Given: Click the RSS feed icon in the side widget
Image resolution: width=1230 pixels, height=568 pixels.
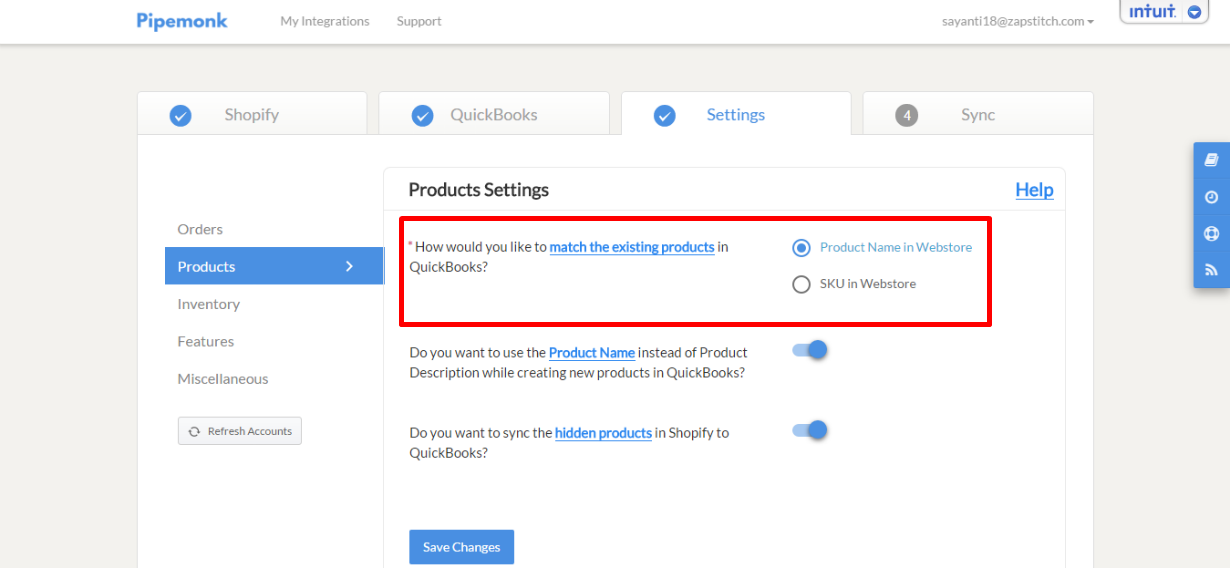Looking at the screenshot, I should (x=1211, y=270).
